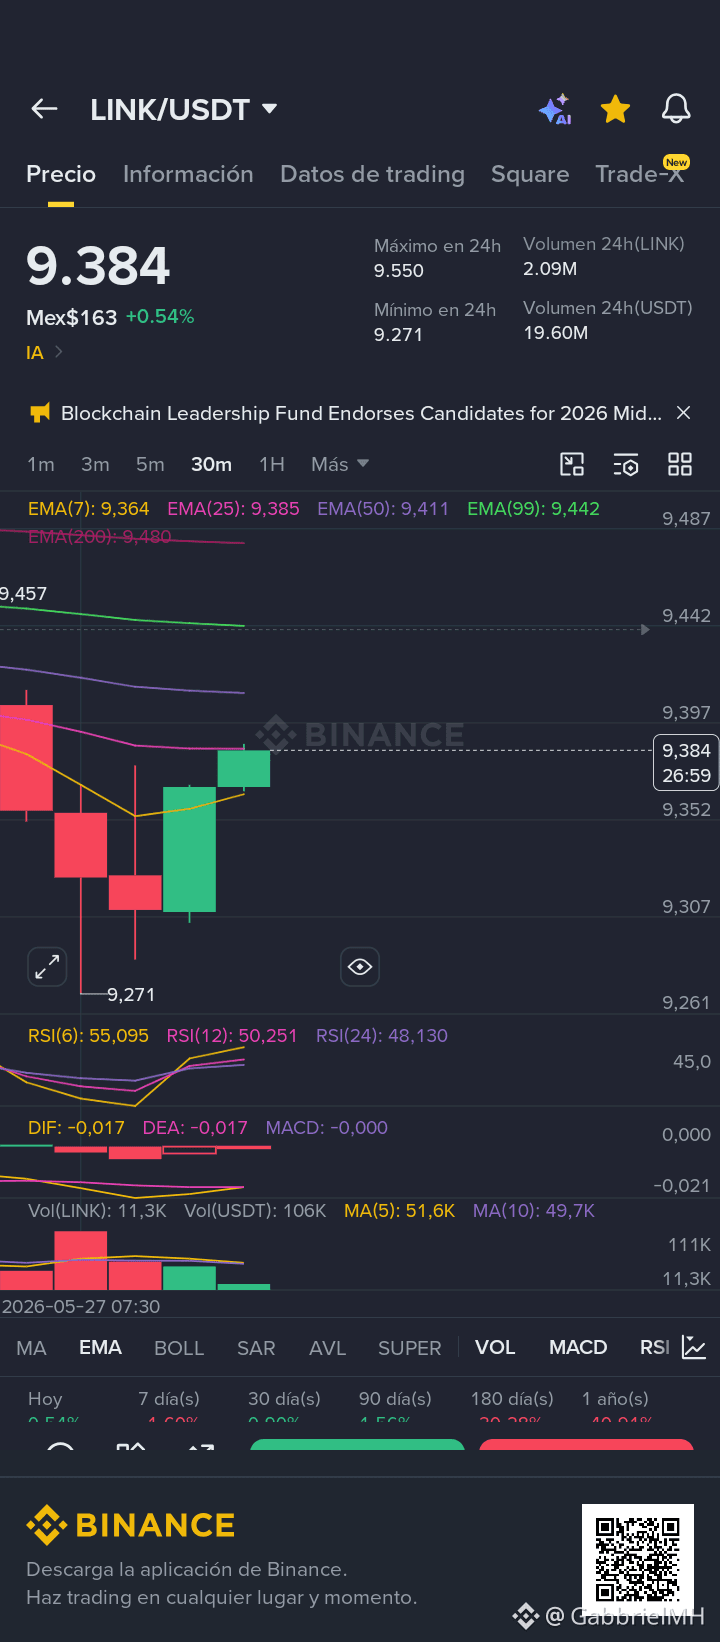Open the indicator chart settings icon
The height and width of the screenshot is (1642, 720).
[694, 1348]
